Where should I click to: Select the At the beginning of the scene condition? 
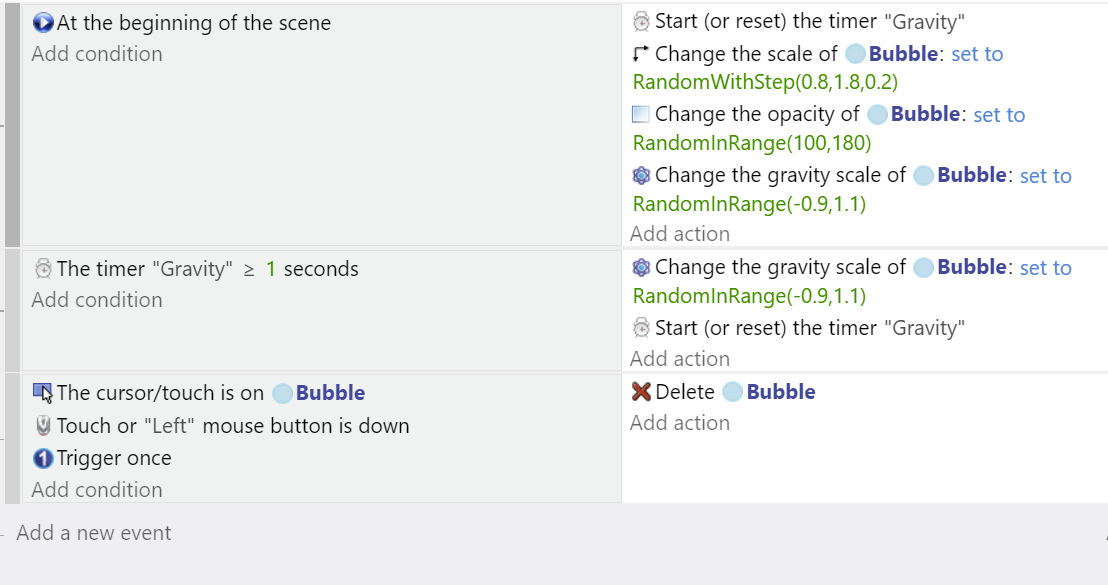pyautogui.click(x=193, y=23)
